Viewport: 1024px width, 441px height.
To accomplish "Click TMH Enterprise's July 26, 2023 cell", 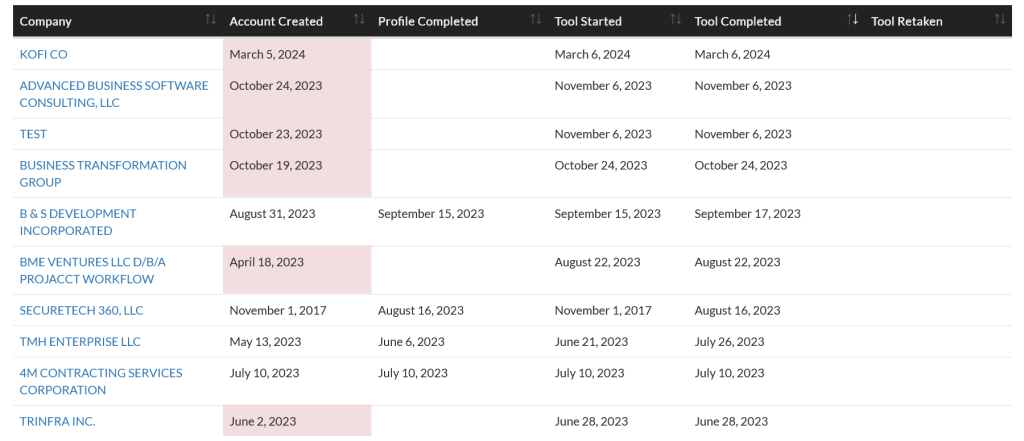I will pyautogui.click(x=730, y=342).
